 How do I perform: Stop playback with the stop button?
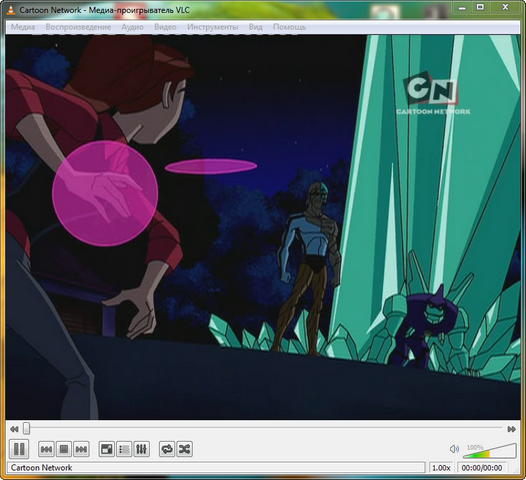[x=64, y=449]
